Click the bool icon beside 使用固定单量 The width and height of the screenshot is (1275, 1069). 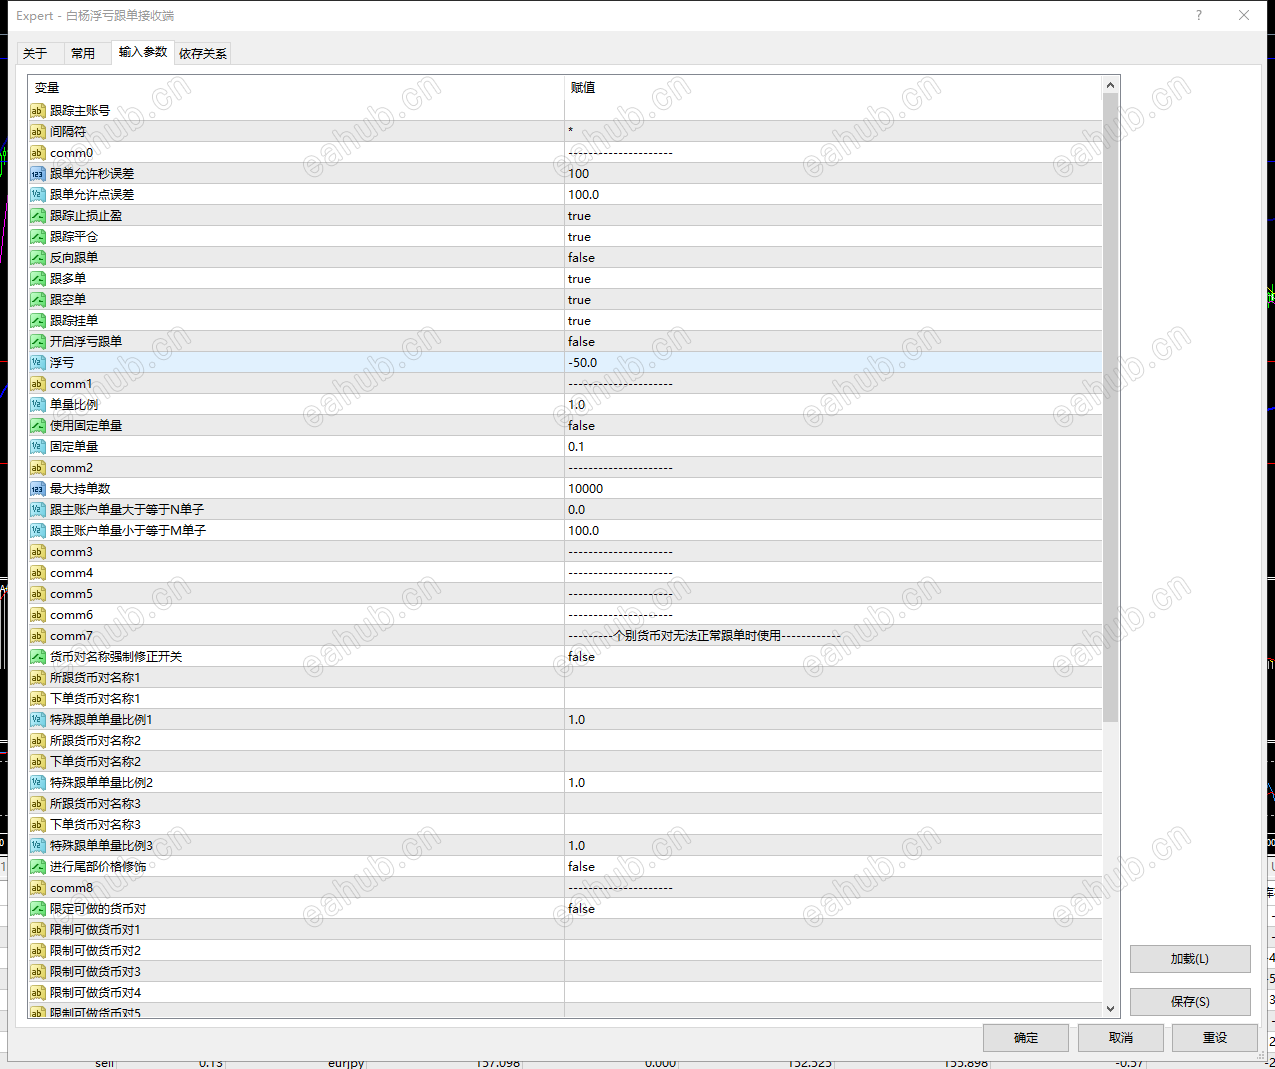pyautogui.click(x=38, y=426)
